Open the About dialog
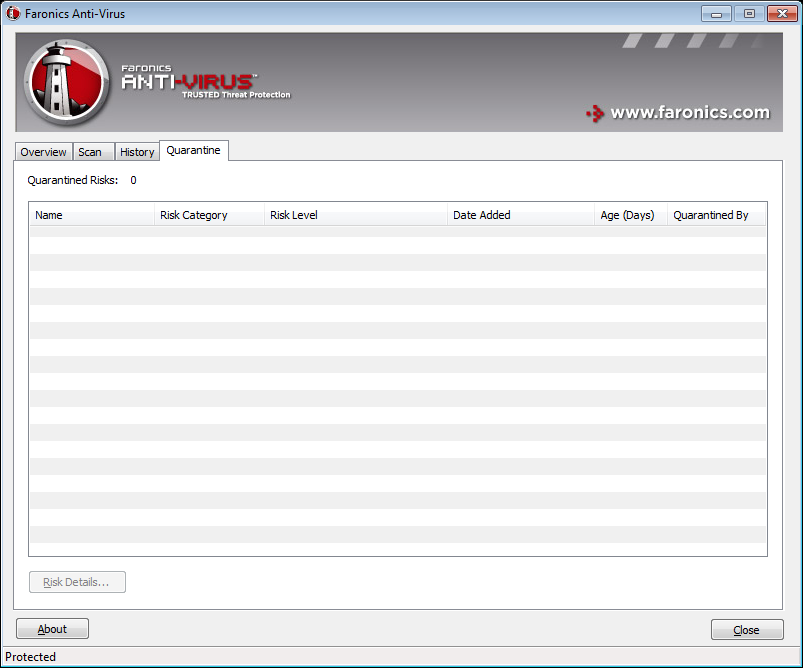 pos(52,629)
